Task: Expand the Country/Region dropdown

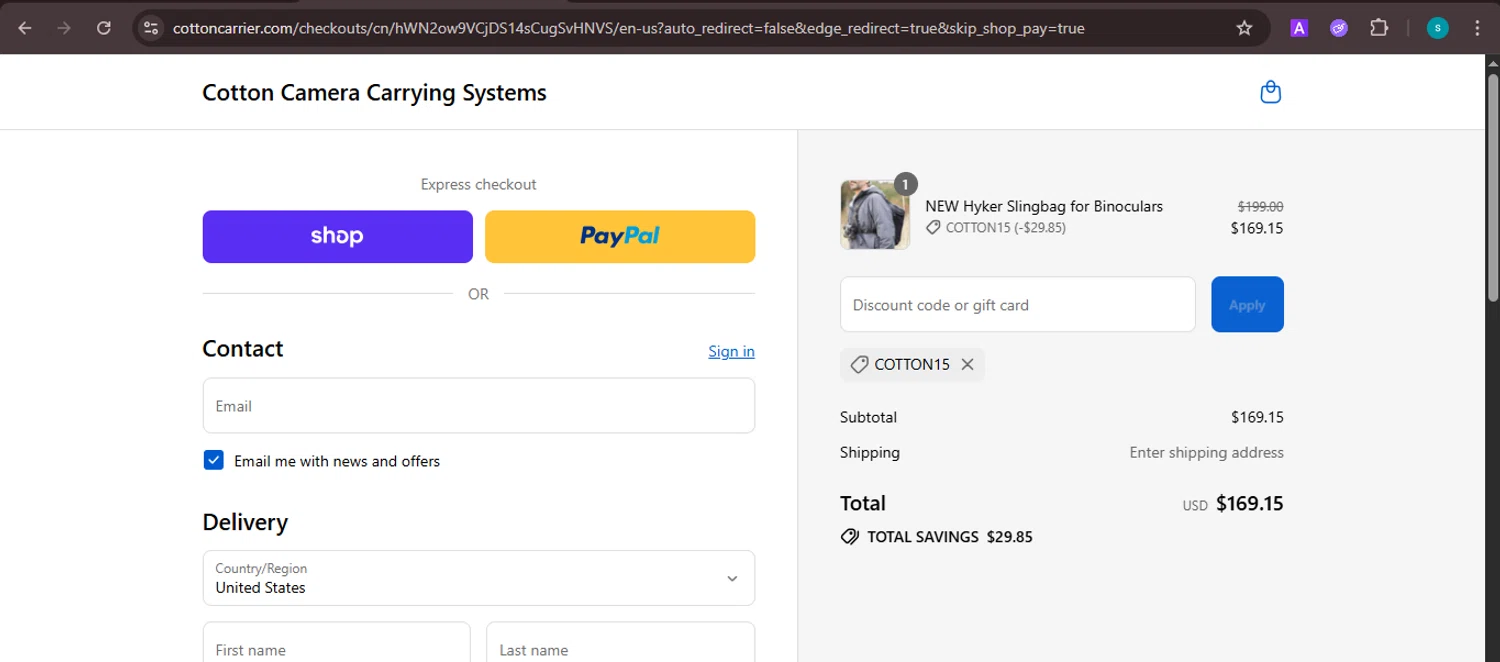Action: [479, 578]
